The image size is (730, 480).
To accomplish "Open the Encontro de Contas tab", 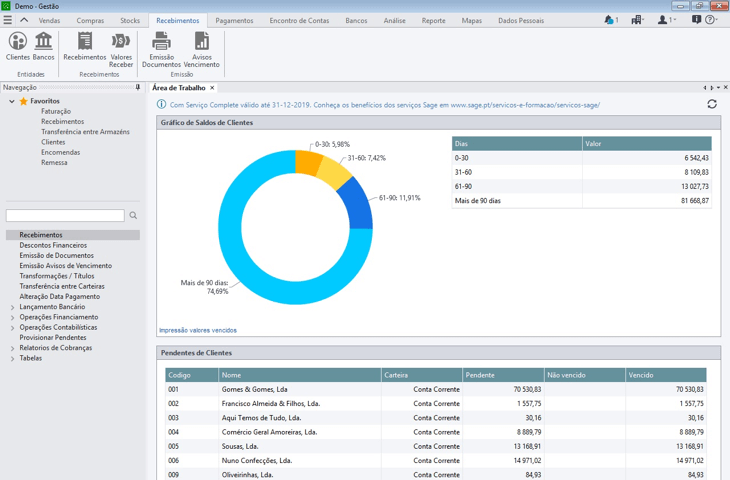I will point(299,20).
